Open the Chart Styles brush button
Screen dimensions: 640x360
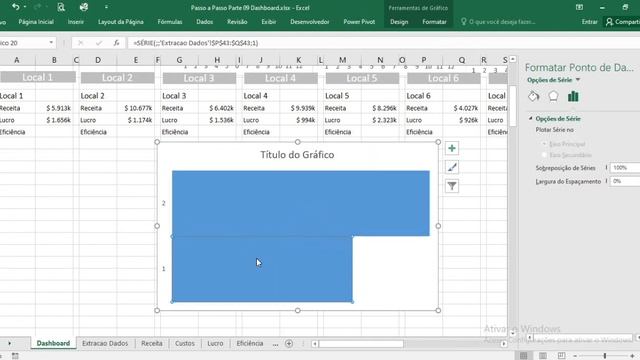[452, 167]
